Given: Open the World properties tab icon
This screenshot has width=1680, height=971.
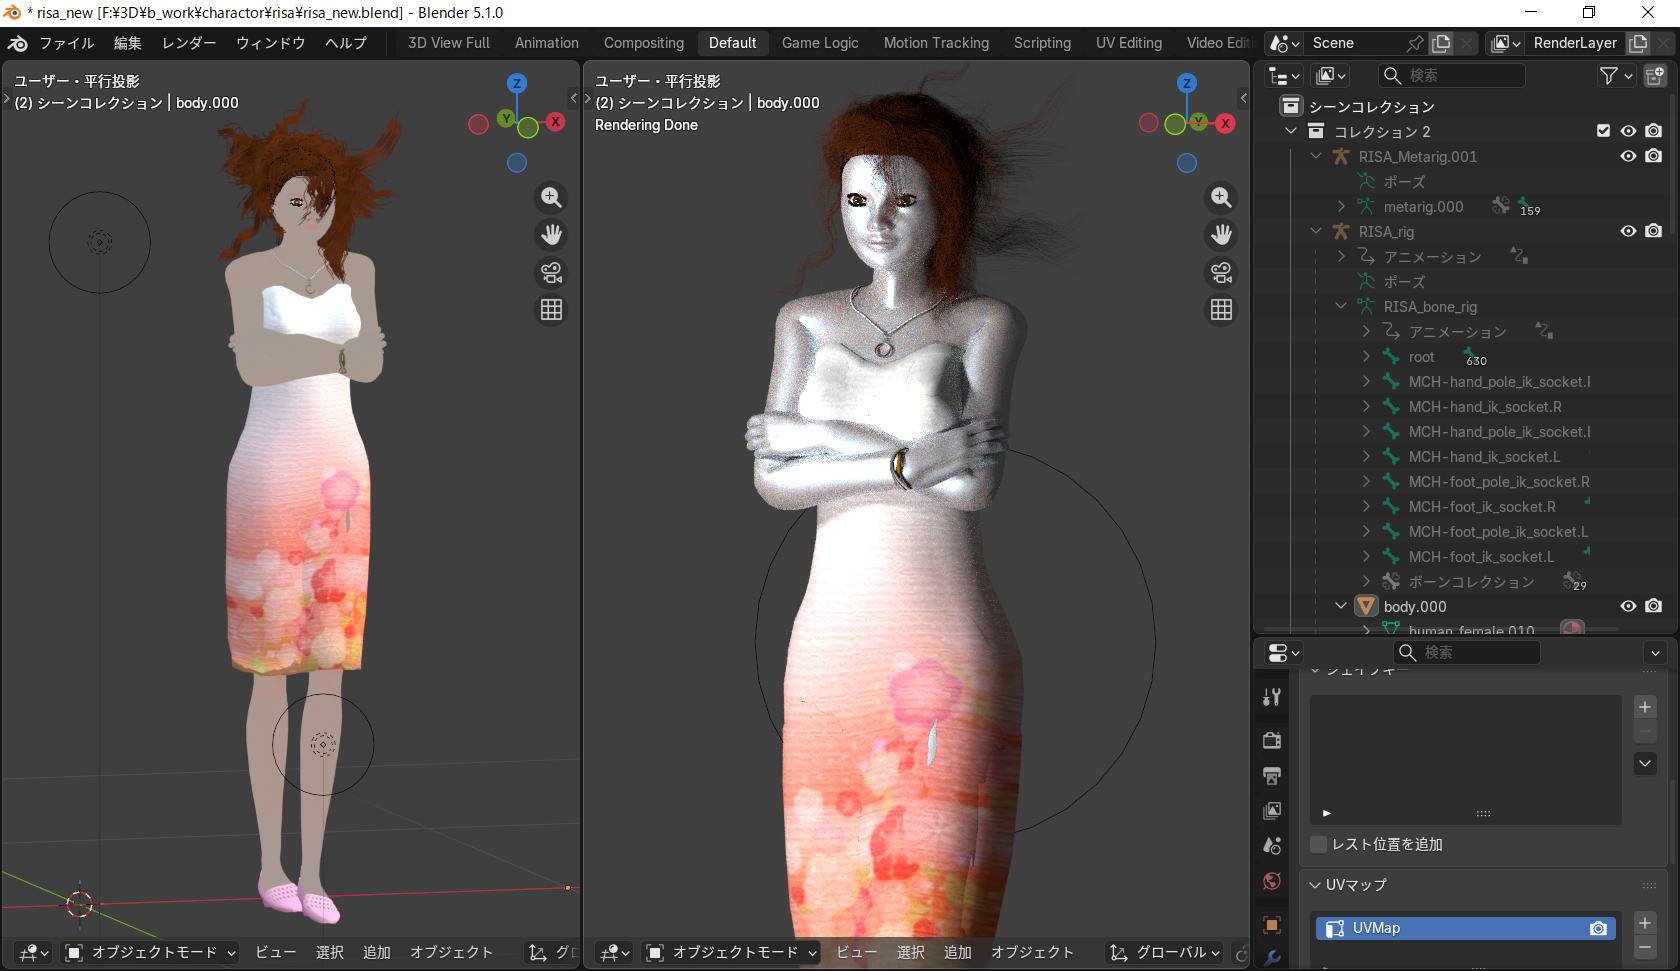Looking at the screenshot, I should pyautogui.click(x=1272, y=881).
